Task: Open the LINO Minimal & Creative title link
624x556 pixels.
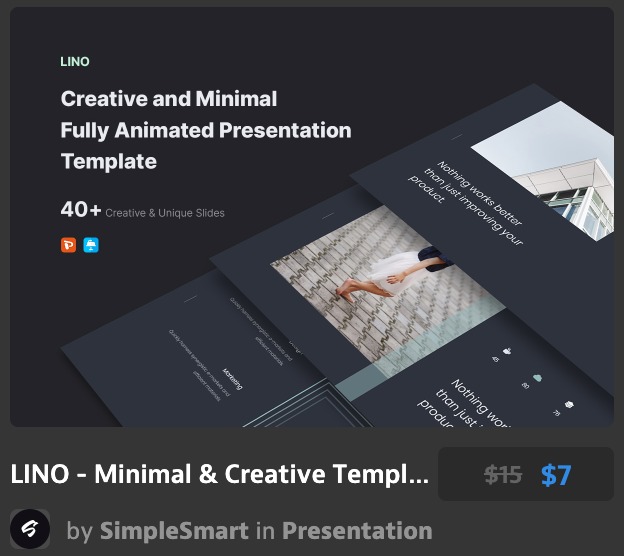Action: click(219, 475)
